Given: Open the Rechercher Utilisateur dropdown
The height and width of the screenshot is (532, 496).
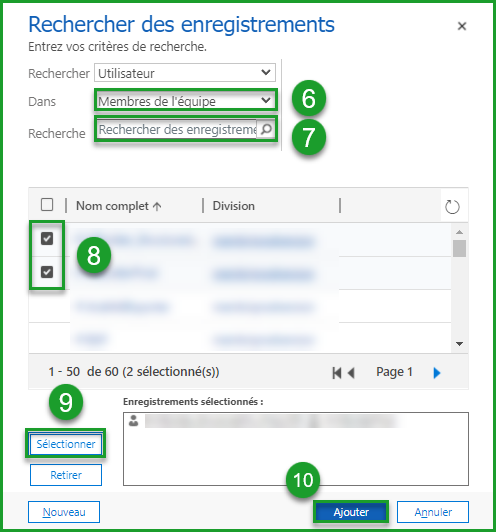Looking at the screenshot, I should point(185,73).
